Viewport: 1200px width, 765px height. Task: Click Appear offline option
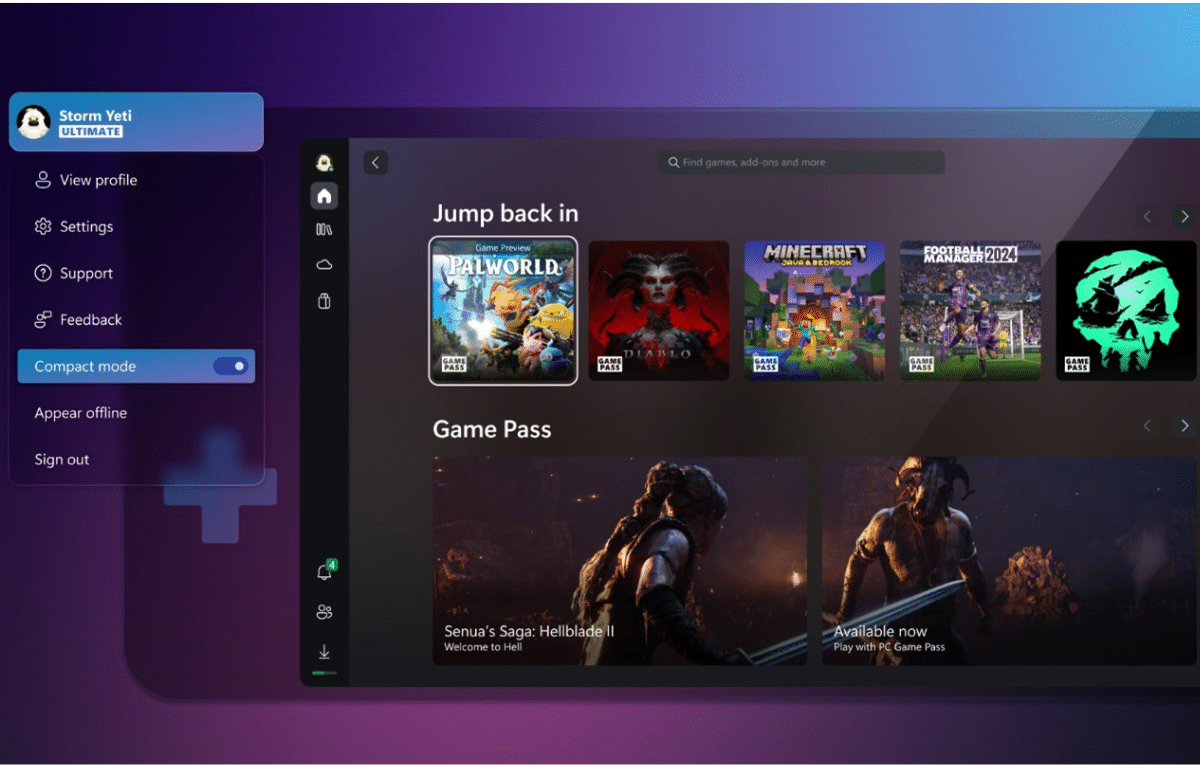coord(81,414)
